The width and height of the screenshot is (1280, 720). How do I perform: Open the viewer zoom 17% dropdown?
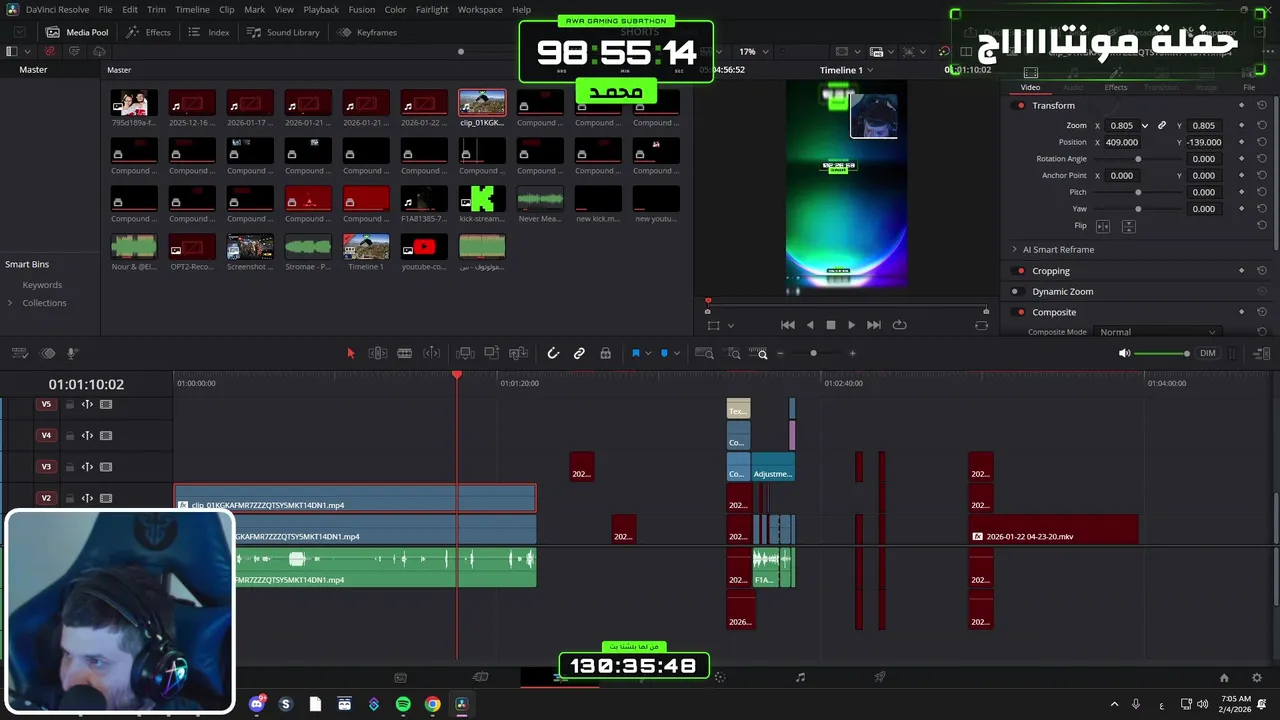752,52
